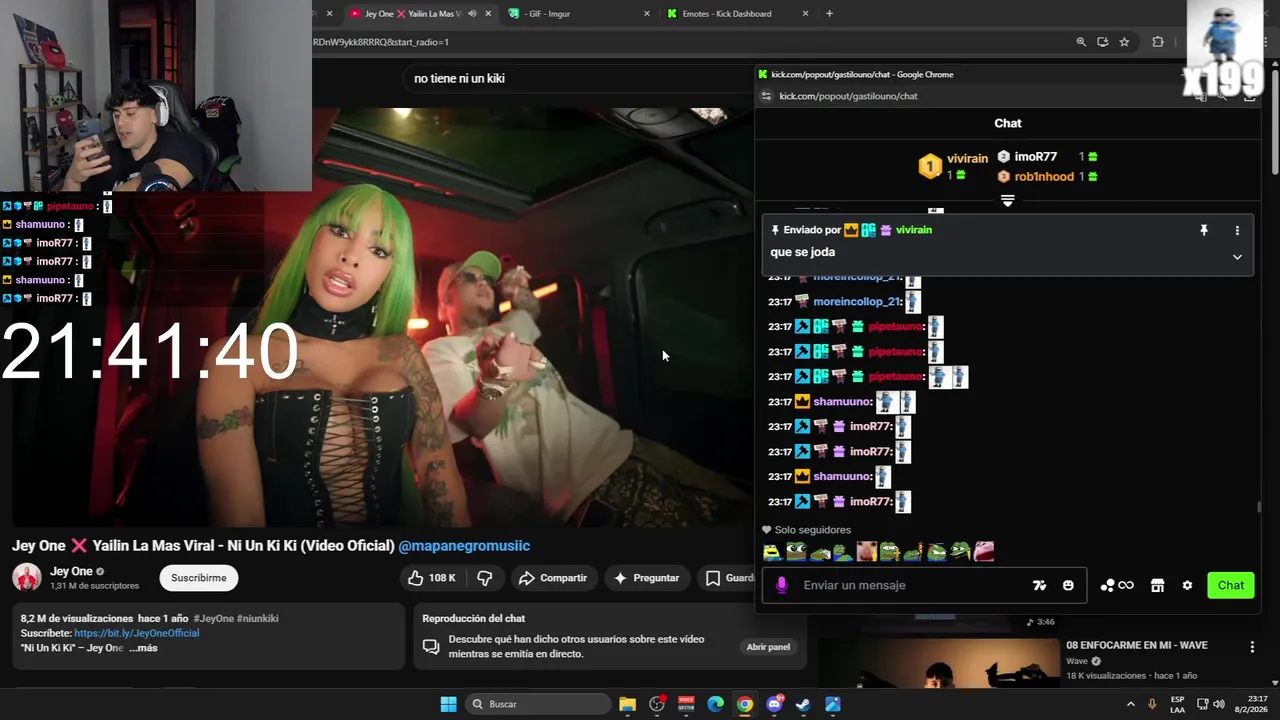Open chat replay with Abrir panel
Image resolution: width=1280 pixels, height=720 pixels.
point(768,647)
